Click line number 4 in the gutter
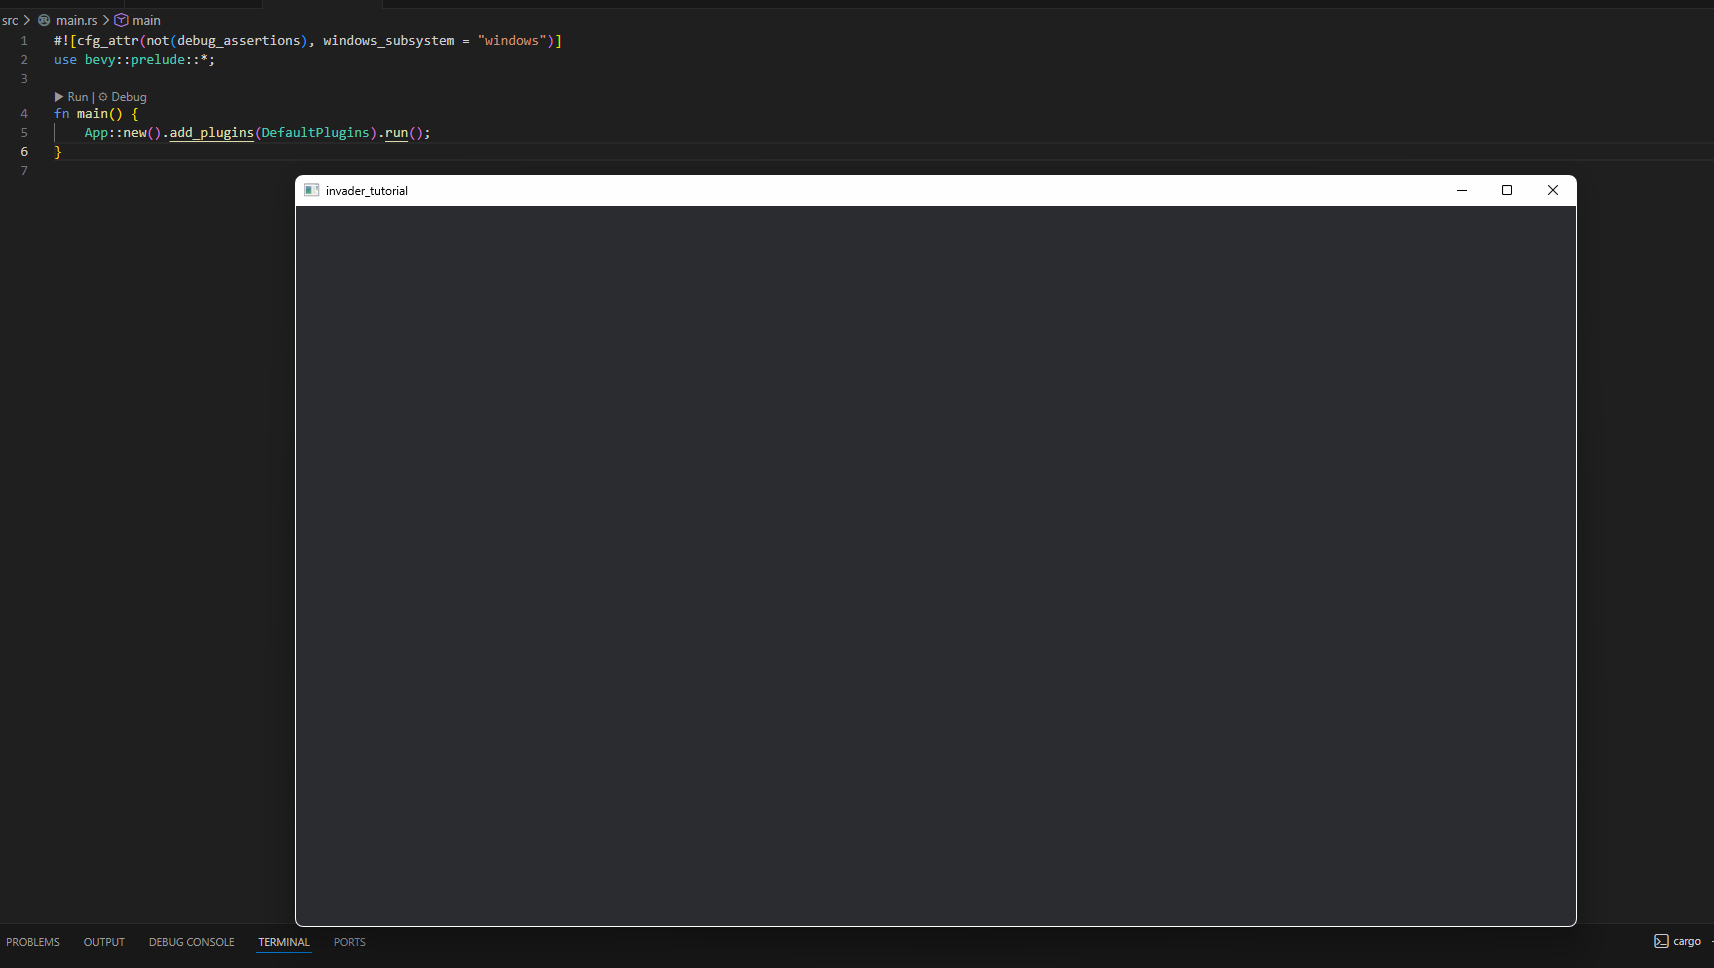The width and height of the screenshot is (1714, 968). pos(24,114)
